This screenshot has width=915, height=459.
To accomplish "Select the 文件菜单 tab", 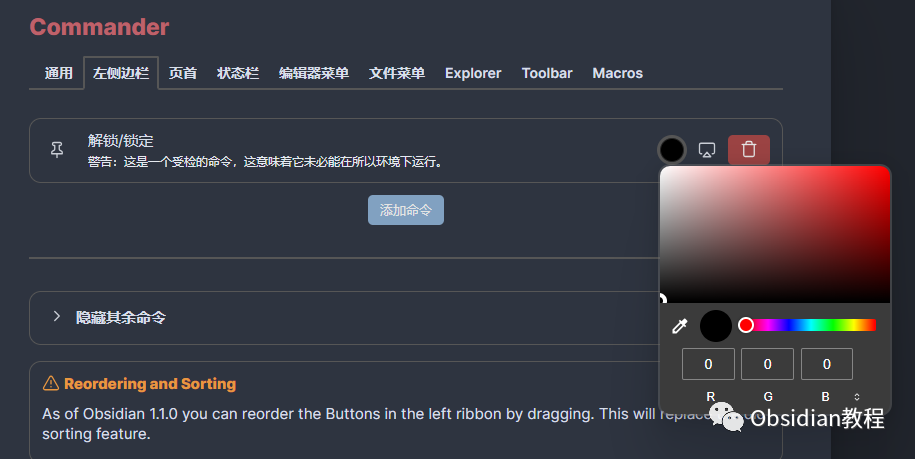I will [397, 73].
